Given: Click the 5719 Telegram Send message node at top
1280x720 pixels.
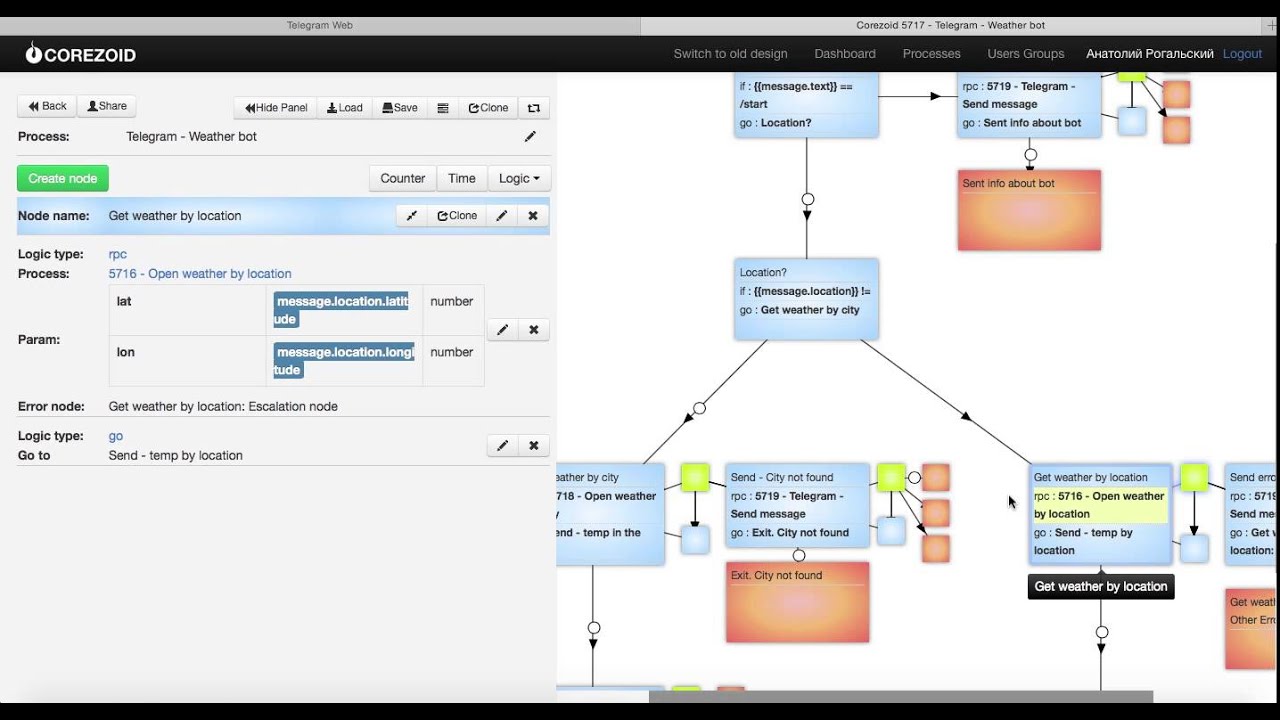Looking at the screenshot, I should (1029, 104).
